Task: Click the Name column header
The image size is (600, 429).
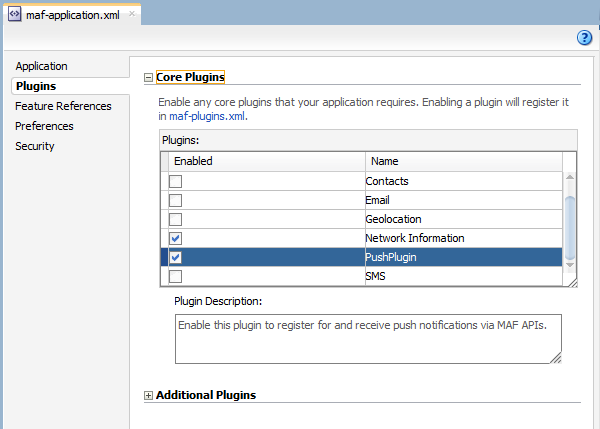Action: point(464,161)
